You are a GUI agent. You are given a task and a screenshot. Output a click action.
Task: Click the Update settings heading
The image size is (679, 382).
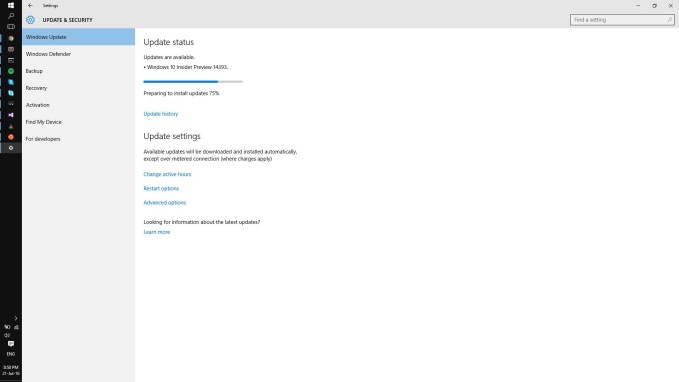click(172, 136)
